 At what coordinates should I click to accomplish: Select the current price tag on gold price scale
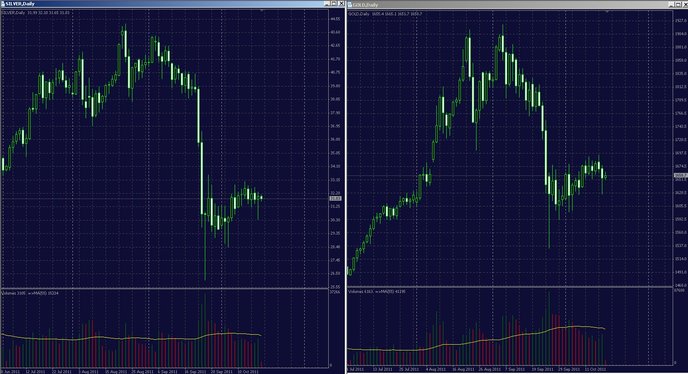pyautogui.click(x=681, y=175)
